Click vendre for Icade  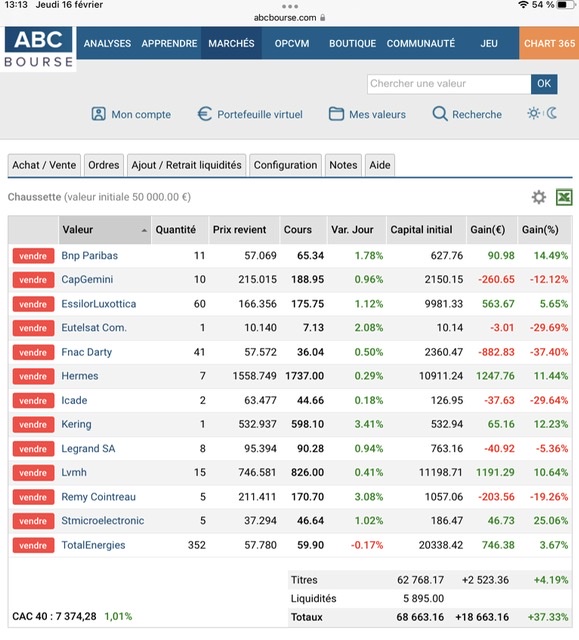[33, 400]
